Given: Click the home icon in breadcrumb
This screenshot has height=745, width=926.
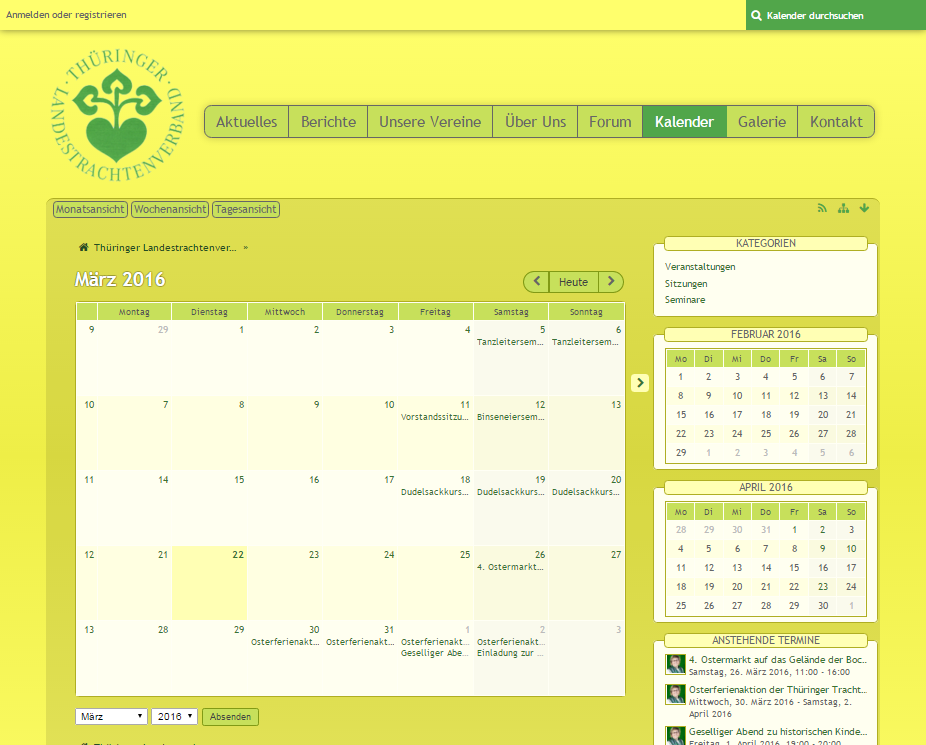Looking at the screenshot, I should tap(84, 247).
